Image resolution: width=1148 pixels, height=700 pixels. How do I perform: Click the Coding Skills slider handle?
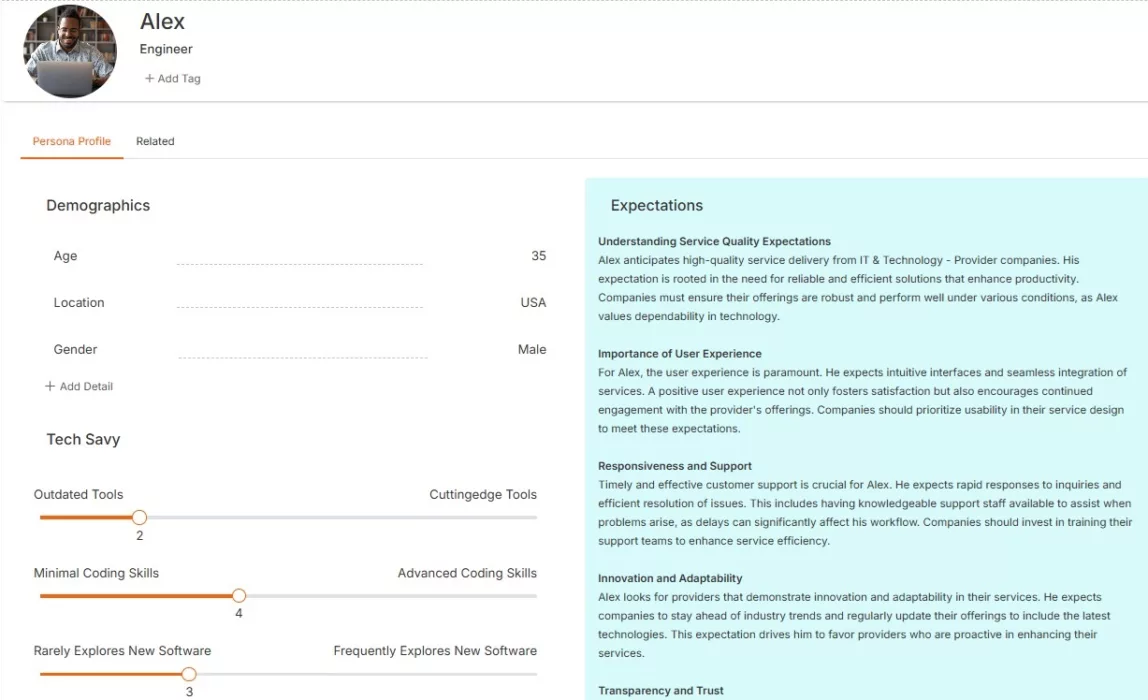click(238, 595)
